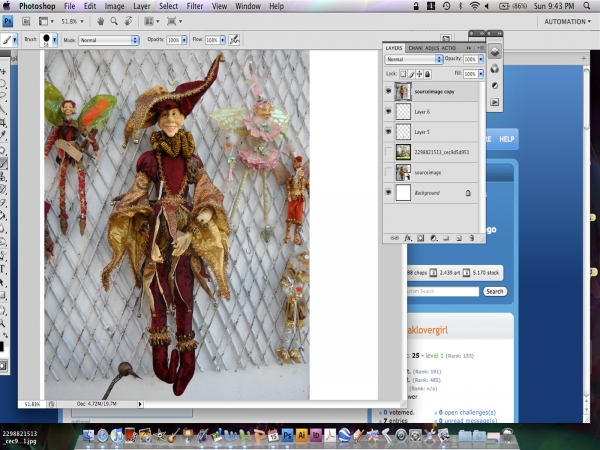Open the layer Fill arrow
The image size is (600, 450).
click(x=481, y=74)
